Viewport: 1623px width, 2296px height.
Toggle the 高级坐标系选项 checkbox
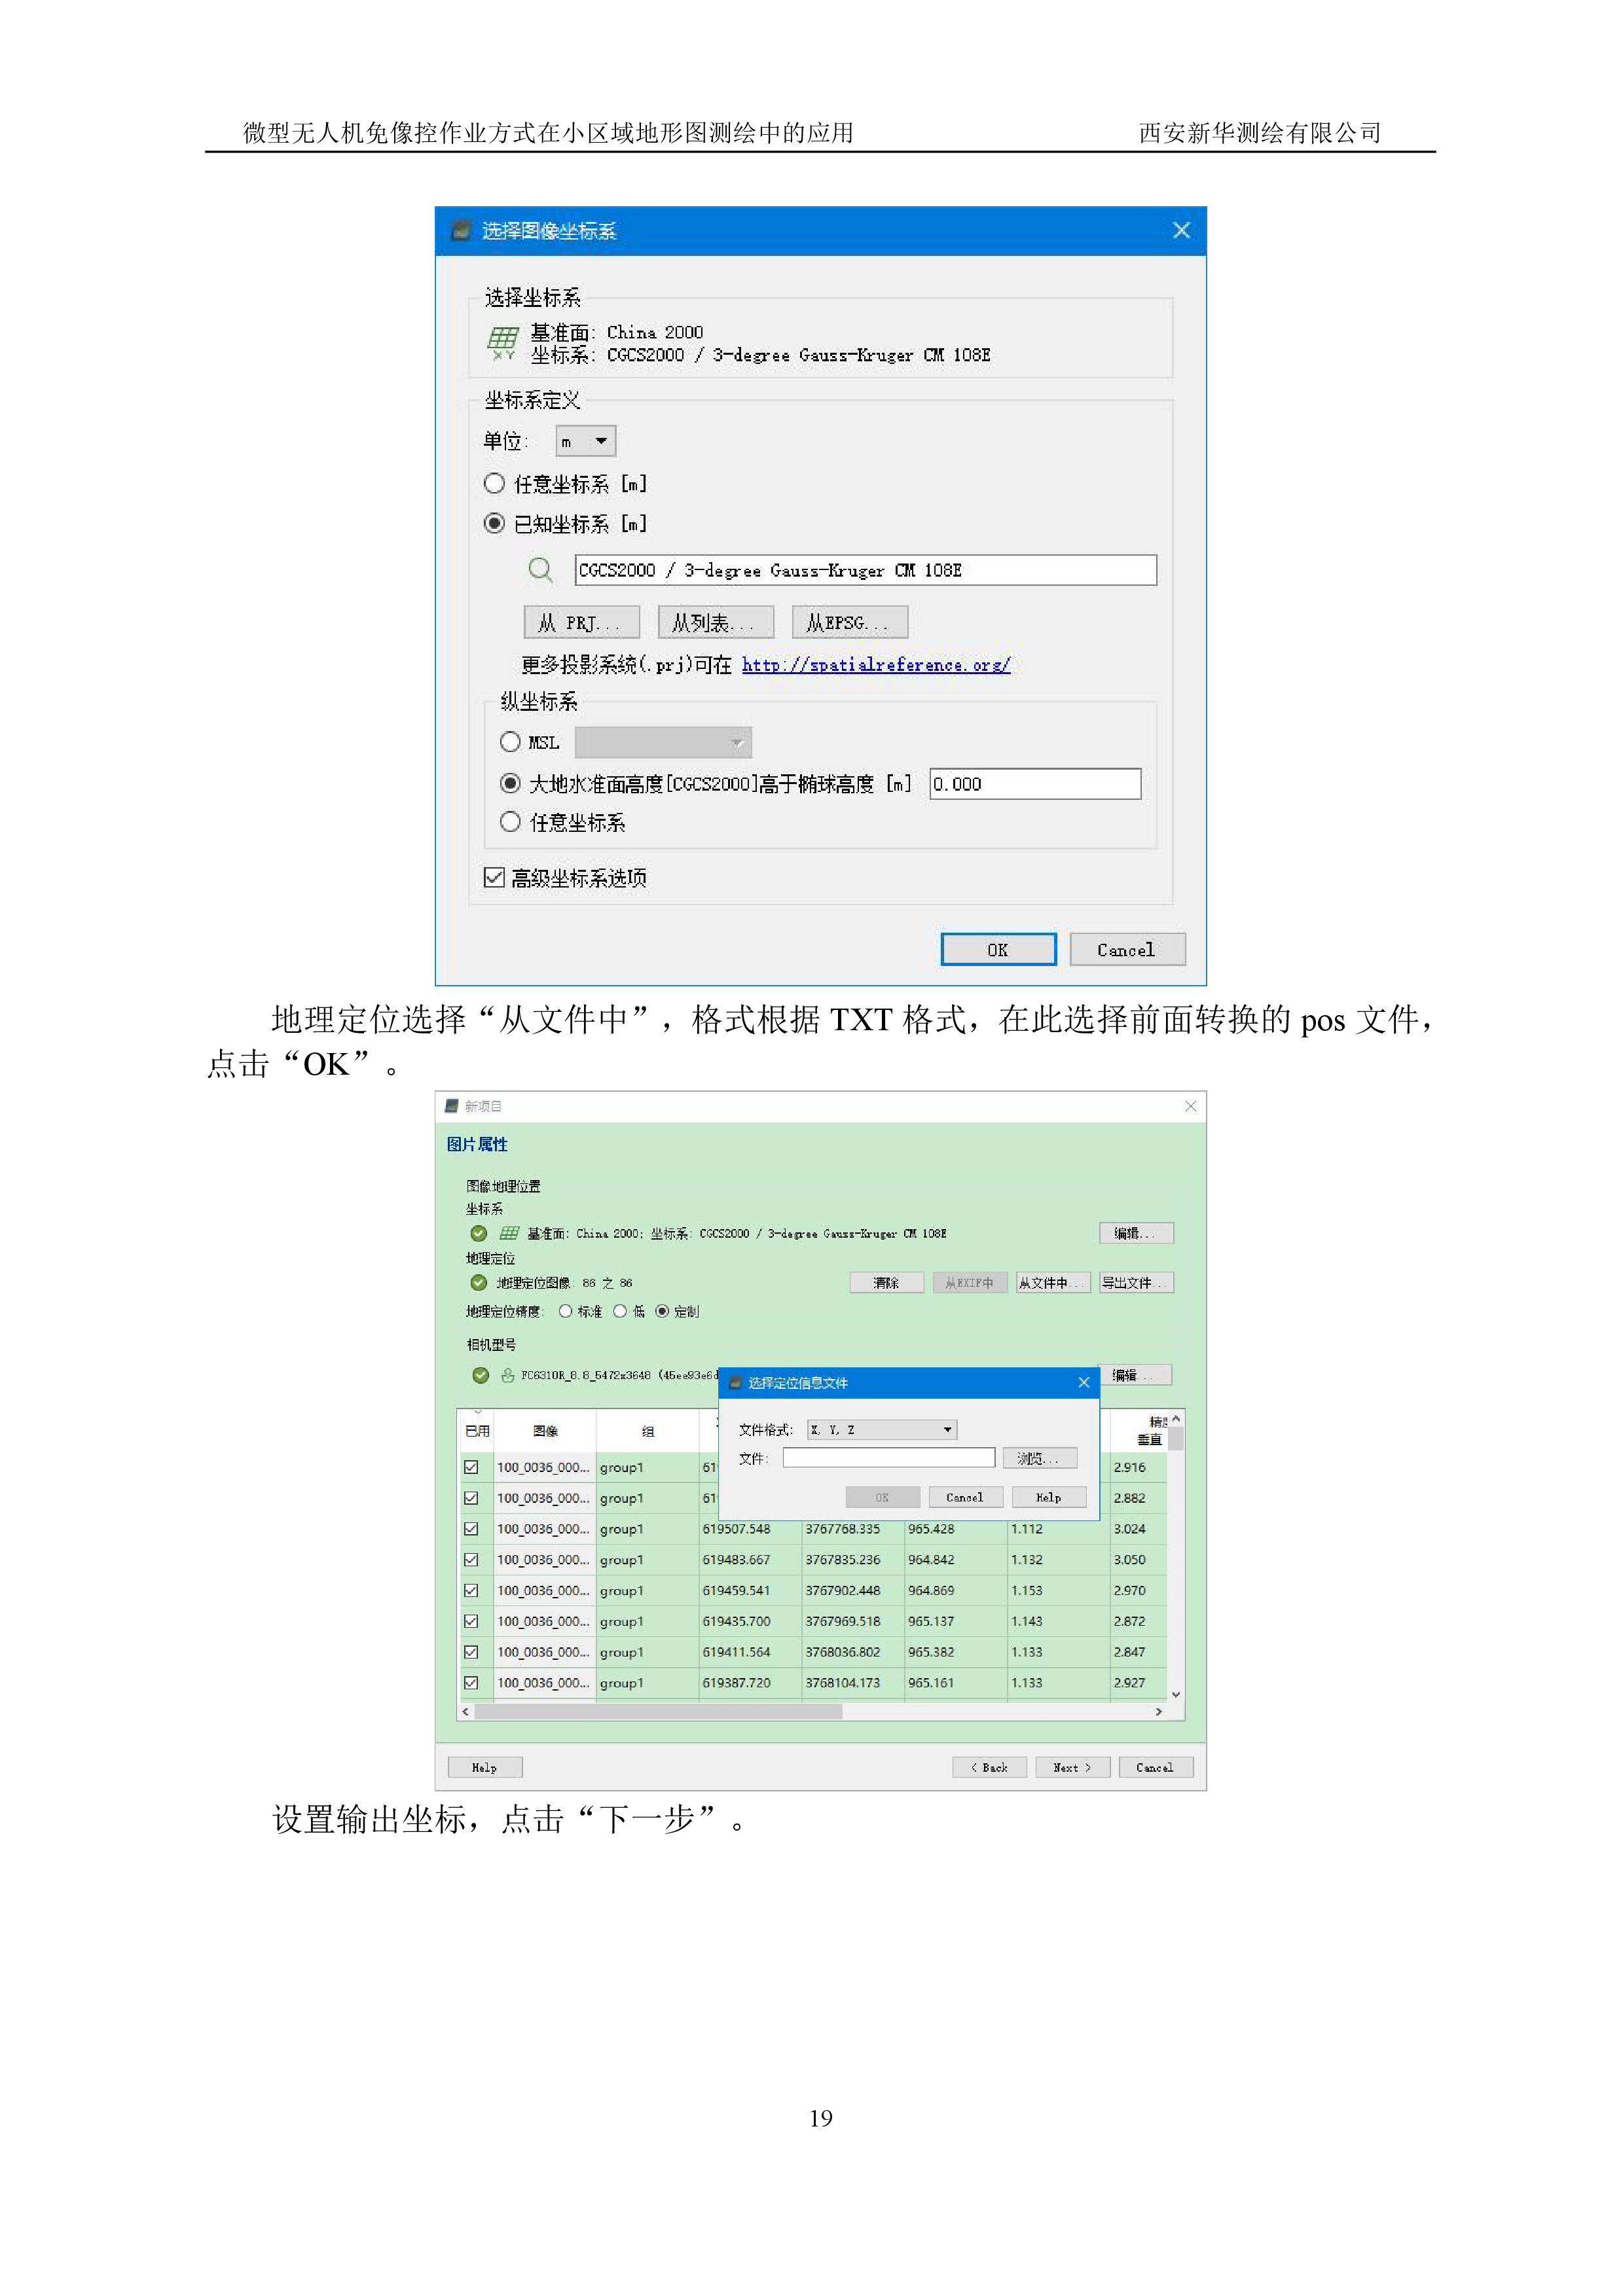point(494,878)
